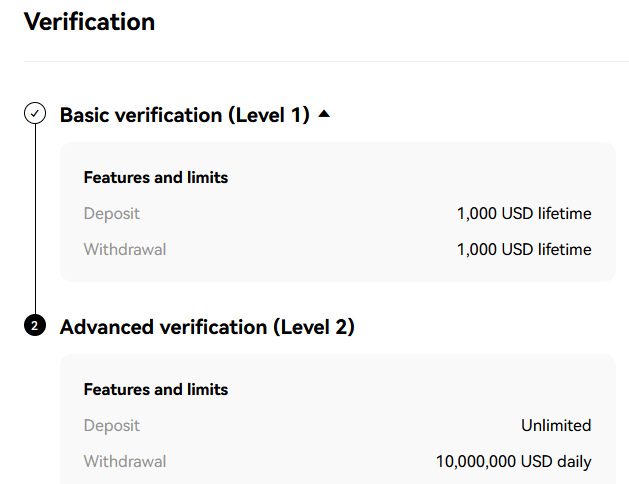Viewport: 629px width, 484px height.
Task: Select the Basic verification (Level 1) heading
Action: pyautogui.click(x=185, y=115)
